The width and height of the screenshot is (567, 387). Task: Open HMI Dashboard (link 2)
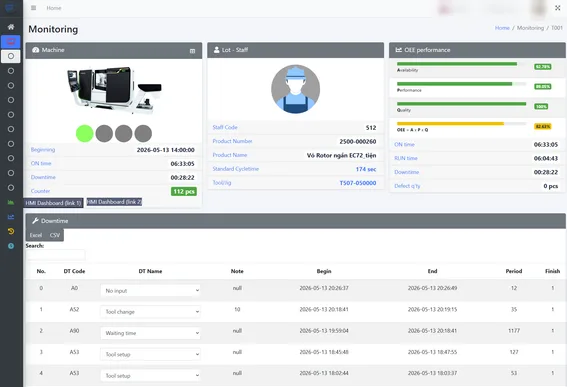[114, 202]
